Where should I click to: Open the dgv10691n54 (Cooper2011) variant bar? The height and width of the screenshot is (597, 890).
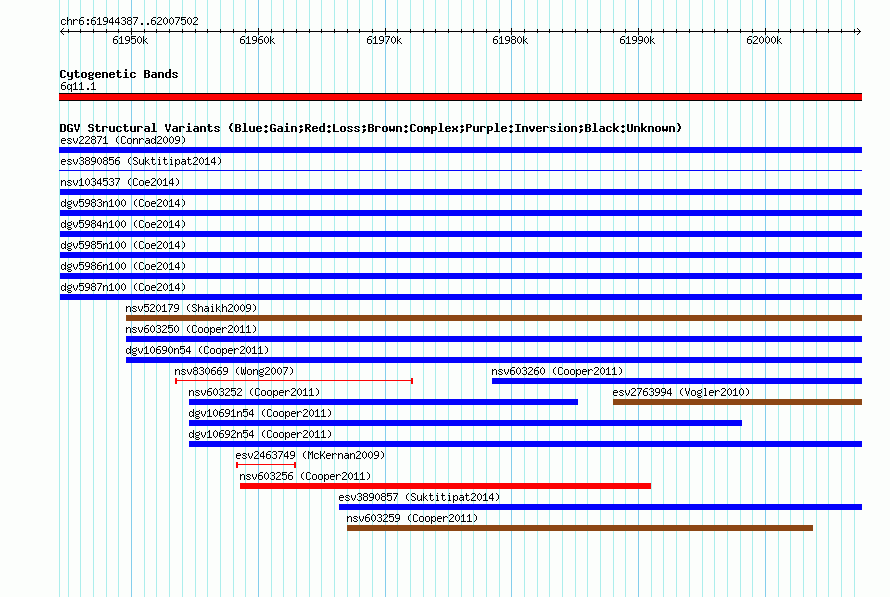465,423
